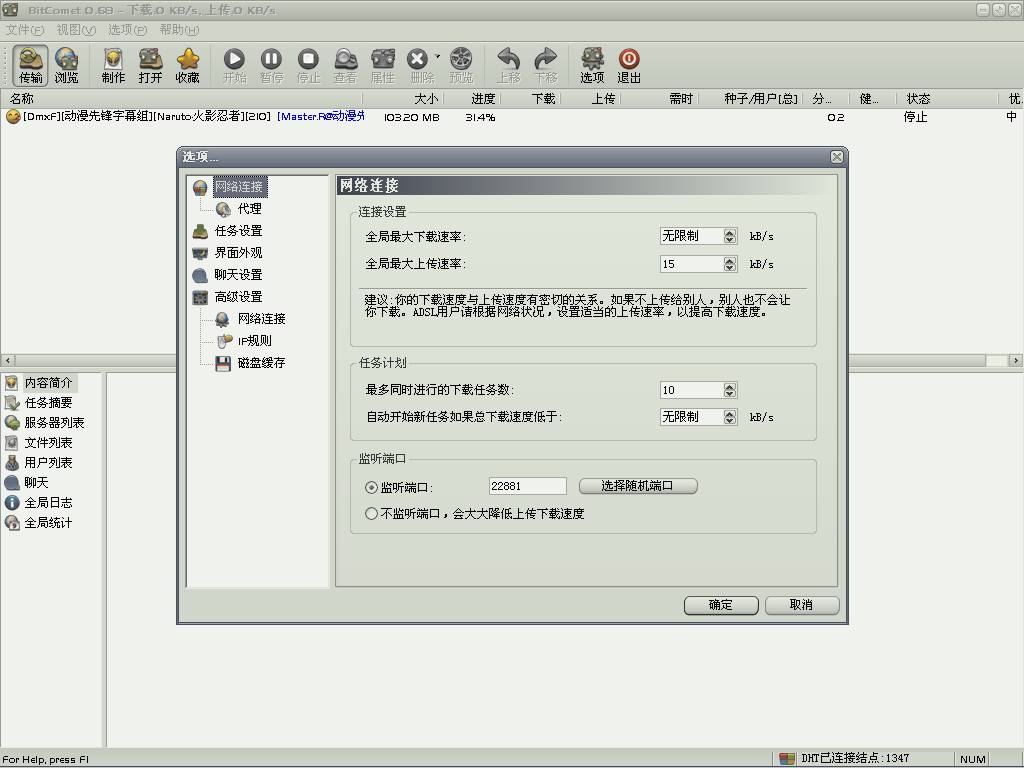Open the 帮助(H) menu
Image resolution: width=1024 pixels, height=768 pixels.
tap(179, 30)
